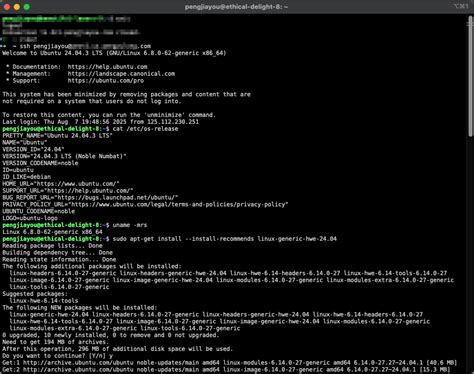Click the ssh pengjiayou command line
The width and height of the screenshot is (474, 374).
[85, 46]
